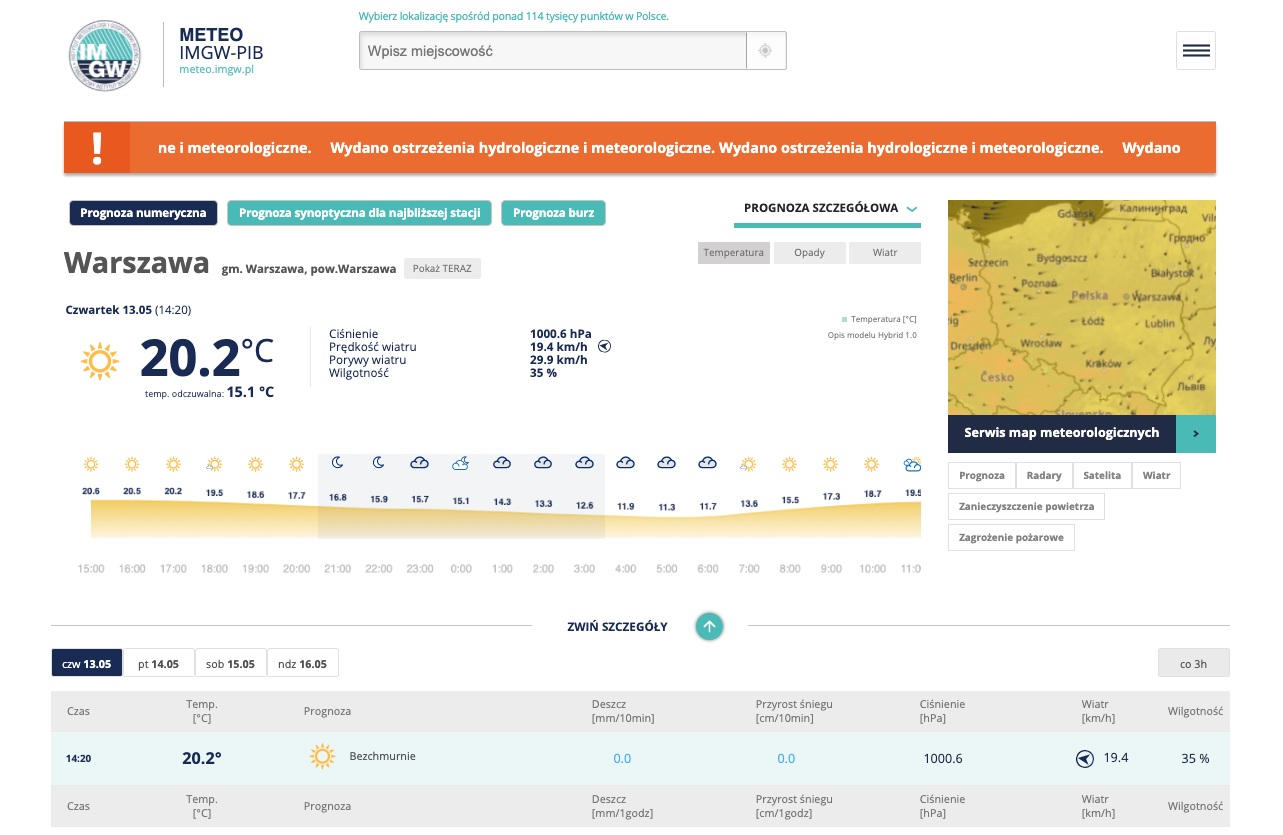The height and width of the screenshot is (835, 1283).
Task: Click the sun icon above 9:00
Action: point(830,464)
